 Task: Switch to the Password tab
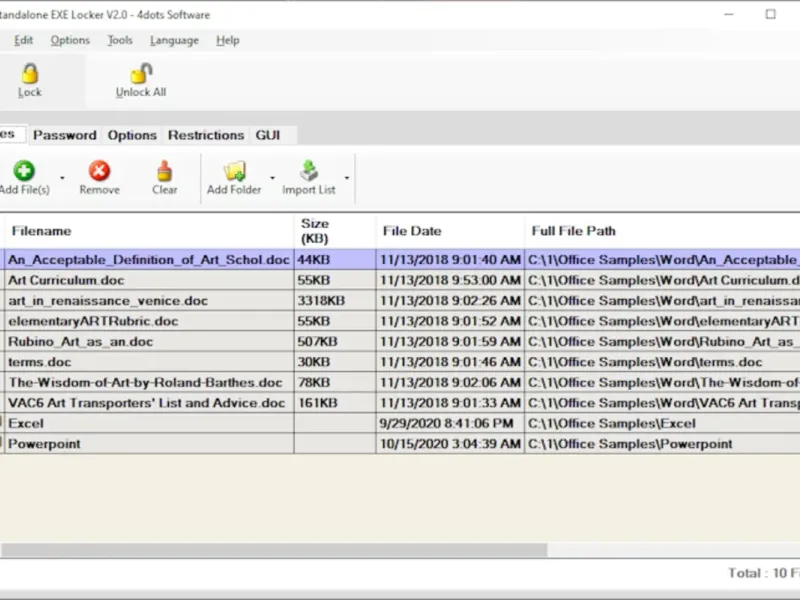[65, 135]
